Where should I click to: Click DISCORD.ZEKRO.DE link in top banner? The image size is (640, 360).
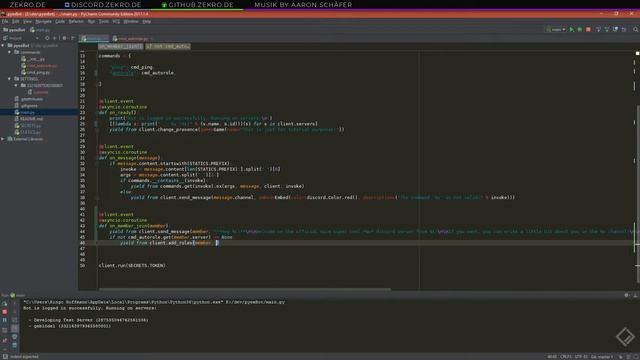pyautogui.click(x=103, y=5)
